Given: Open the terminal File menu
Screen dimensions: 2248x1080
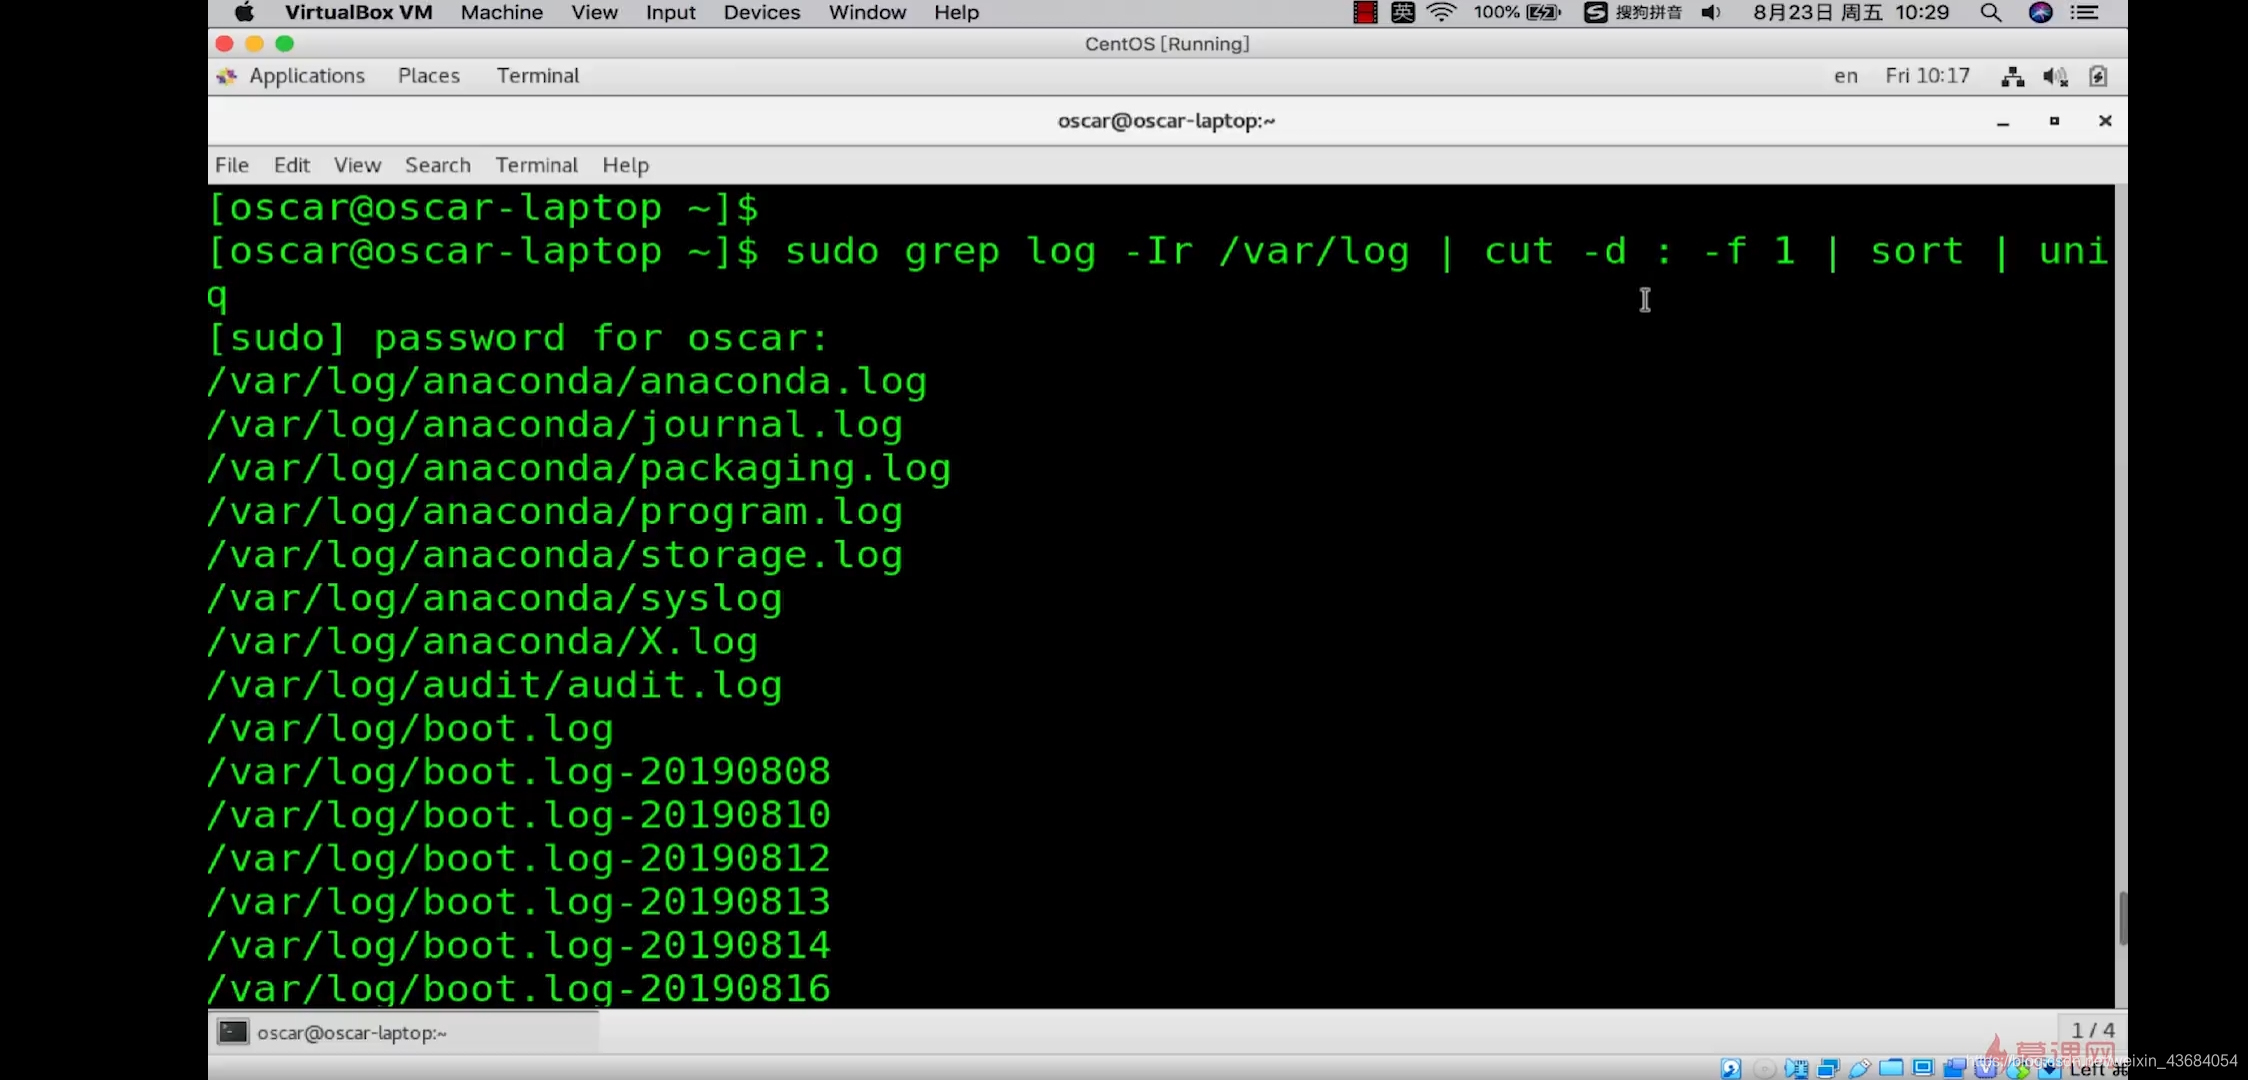Looking at the screenshot, I should (231, 165).
